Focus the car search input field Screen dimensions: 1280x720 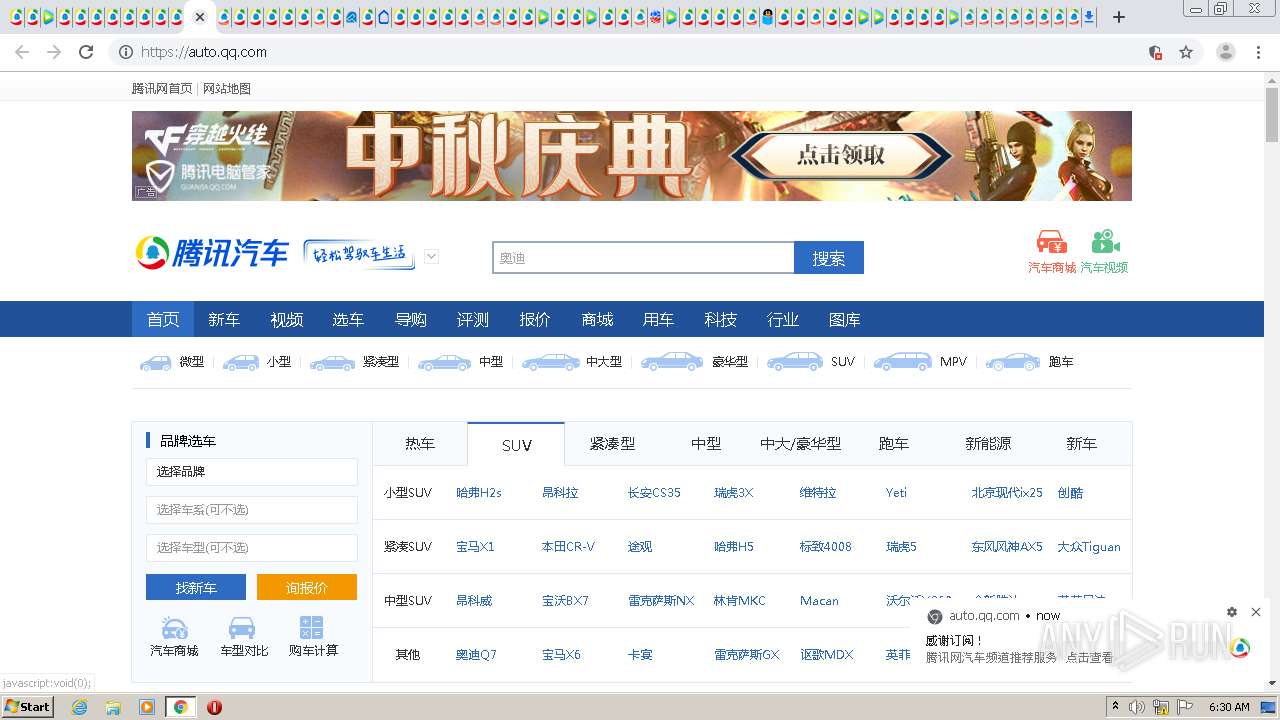coord(643,258)
